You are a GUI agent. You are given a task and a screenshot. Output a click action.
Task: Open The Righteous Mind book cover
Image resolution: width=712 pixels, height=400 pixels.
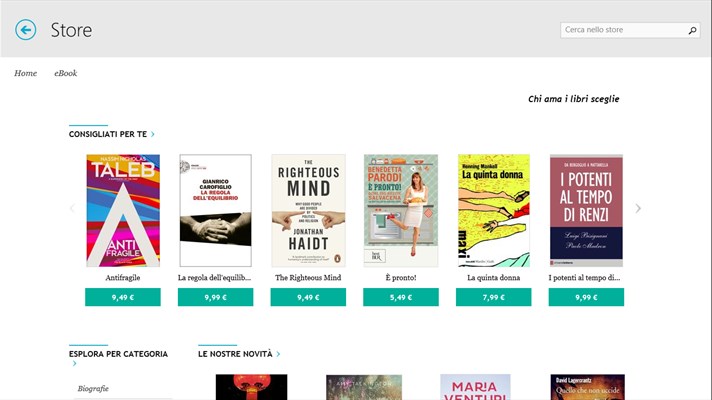(308, 210)
